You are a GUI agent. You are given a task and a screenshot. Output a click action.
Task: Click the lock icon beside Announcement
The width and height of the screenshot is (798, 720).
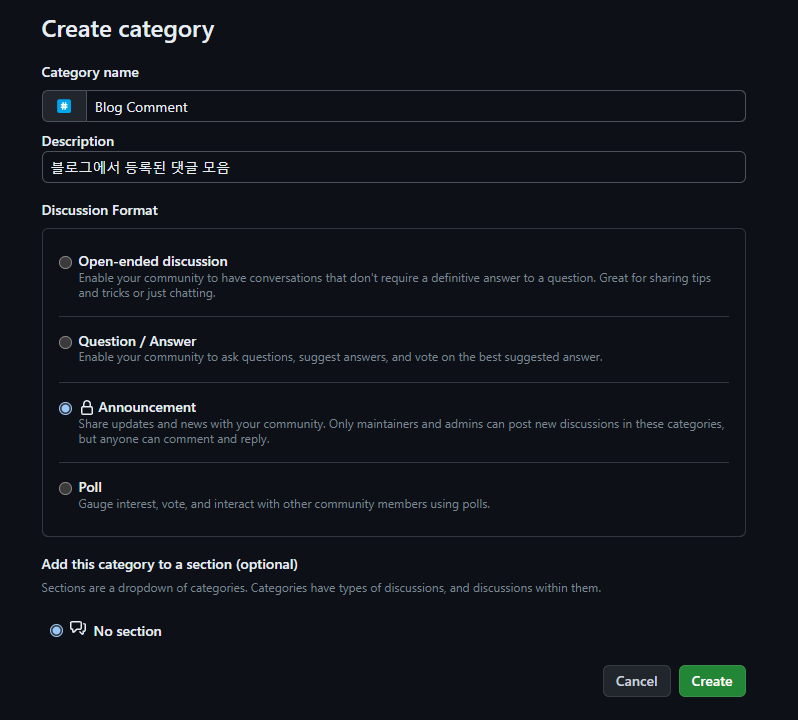click(x=87, y=408)
